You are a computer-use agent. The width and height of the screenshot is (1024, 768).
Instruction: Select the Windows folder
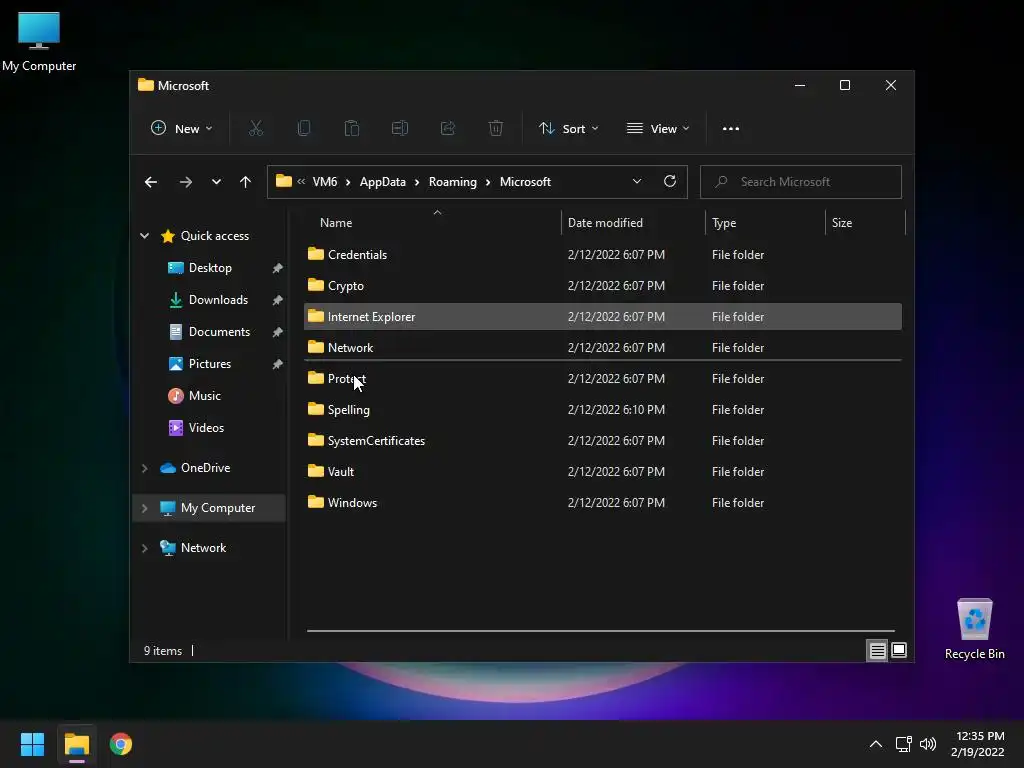click(603, 502)
